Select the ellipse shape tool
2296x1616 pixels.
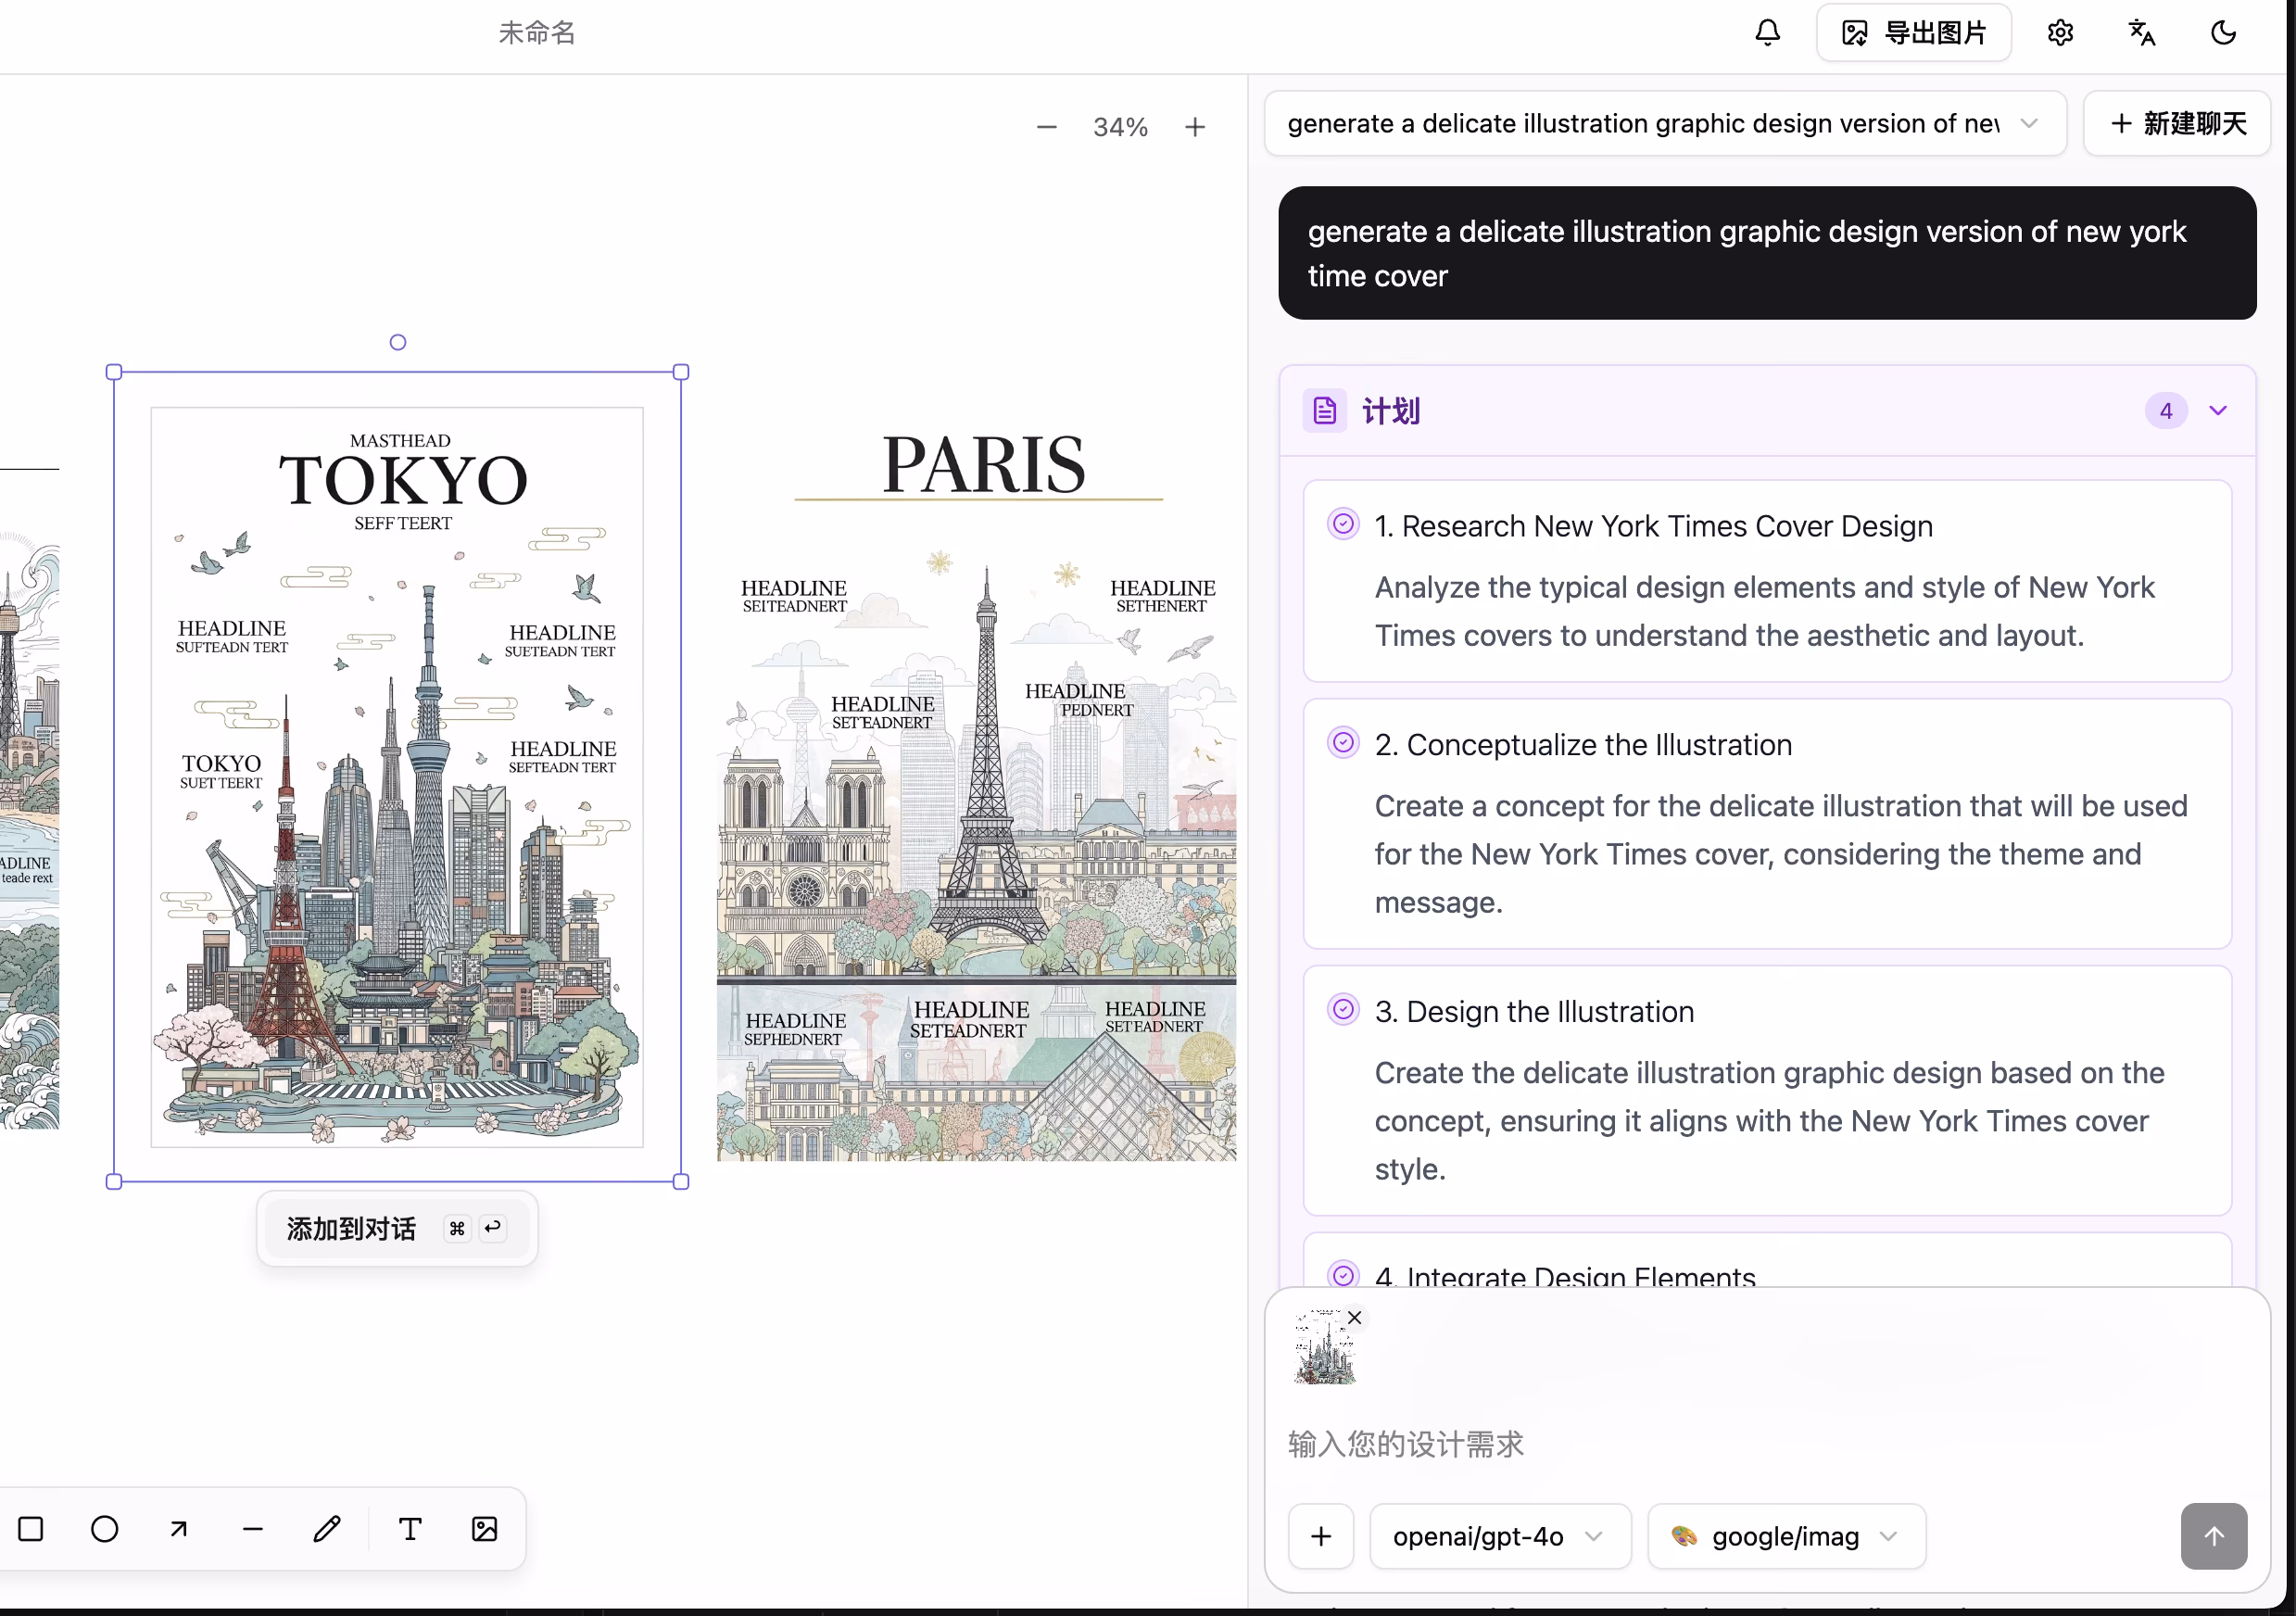point(104,1529)
